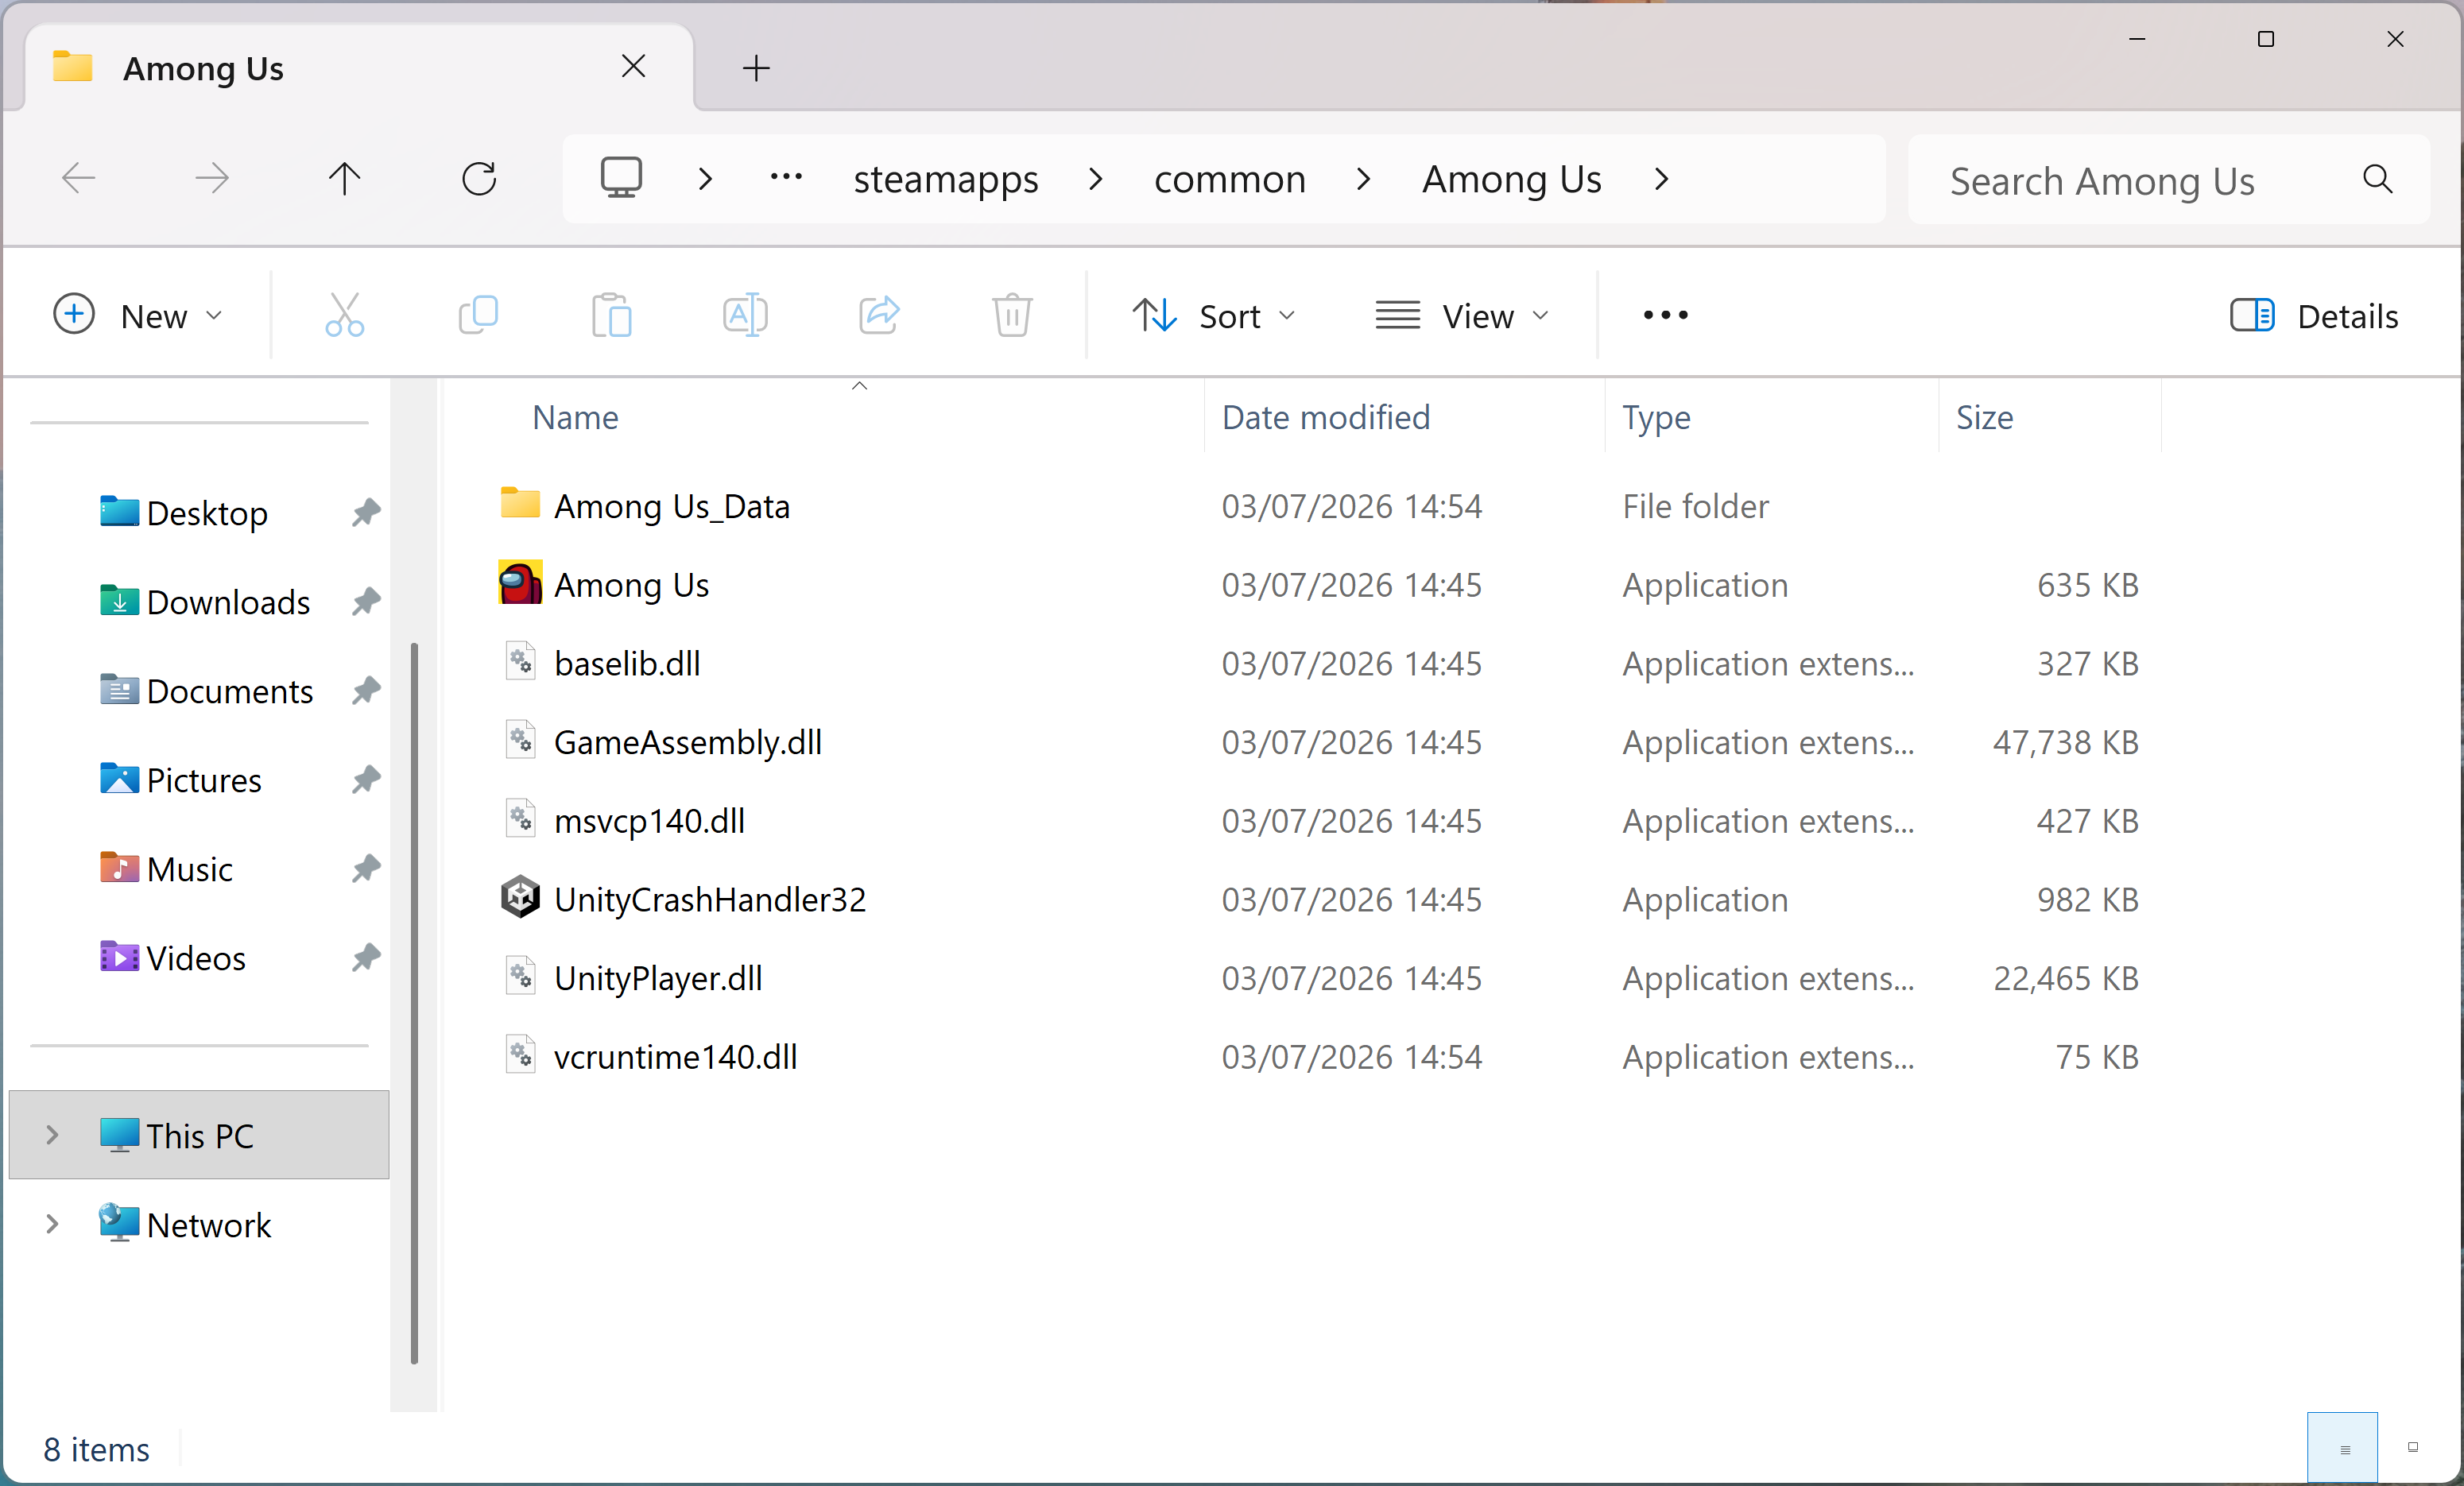The height and width of the screenshot is (1486, 2464).
Task: Open the See more toolbar options
Action: point(1665,315)
